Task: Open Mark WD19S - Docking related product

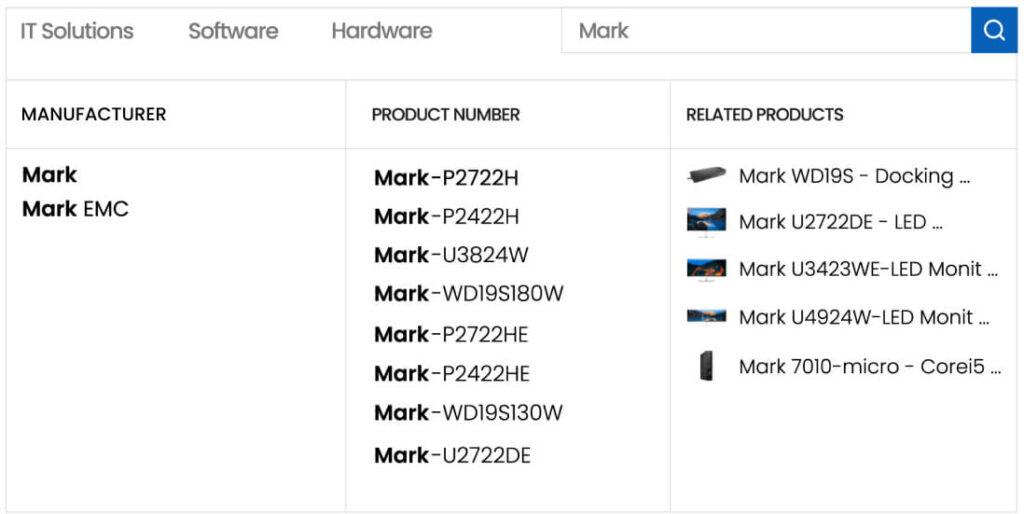Action: [x=854, y=176]
